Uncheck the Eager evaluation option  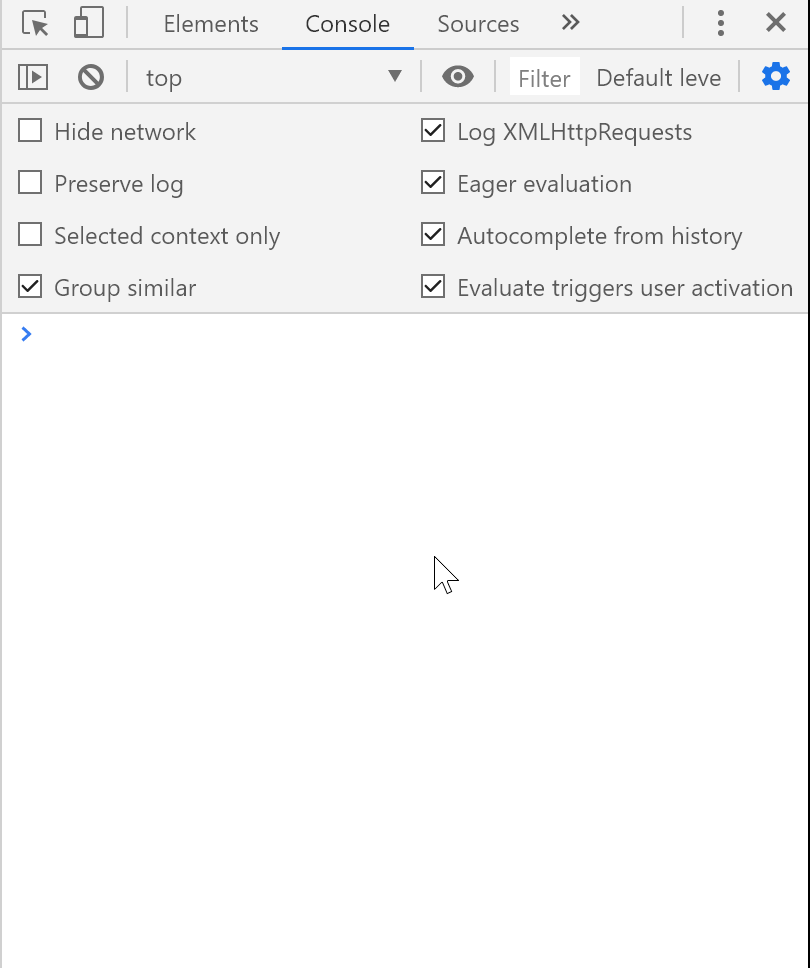[x=433, y=183]
